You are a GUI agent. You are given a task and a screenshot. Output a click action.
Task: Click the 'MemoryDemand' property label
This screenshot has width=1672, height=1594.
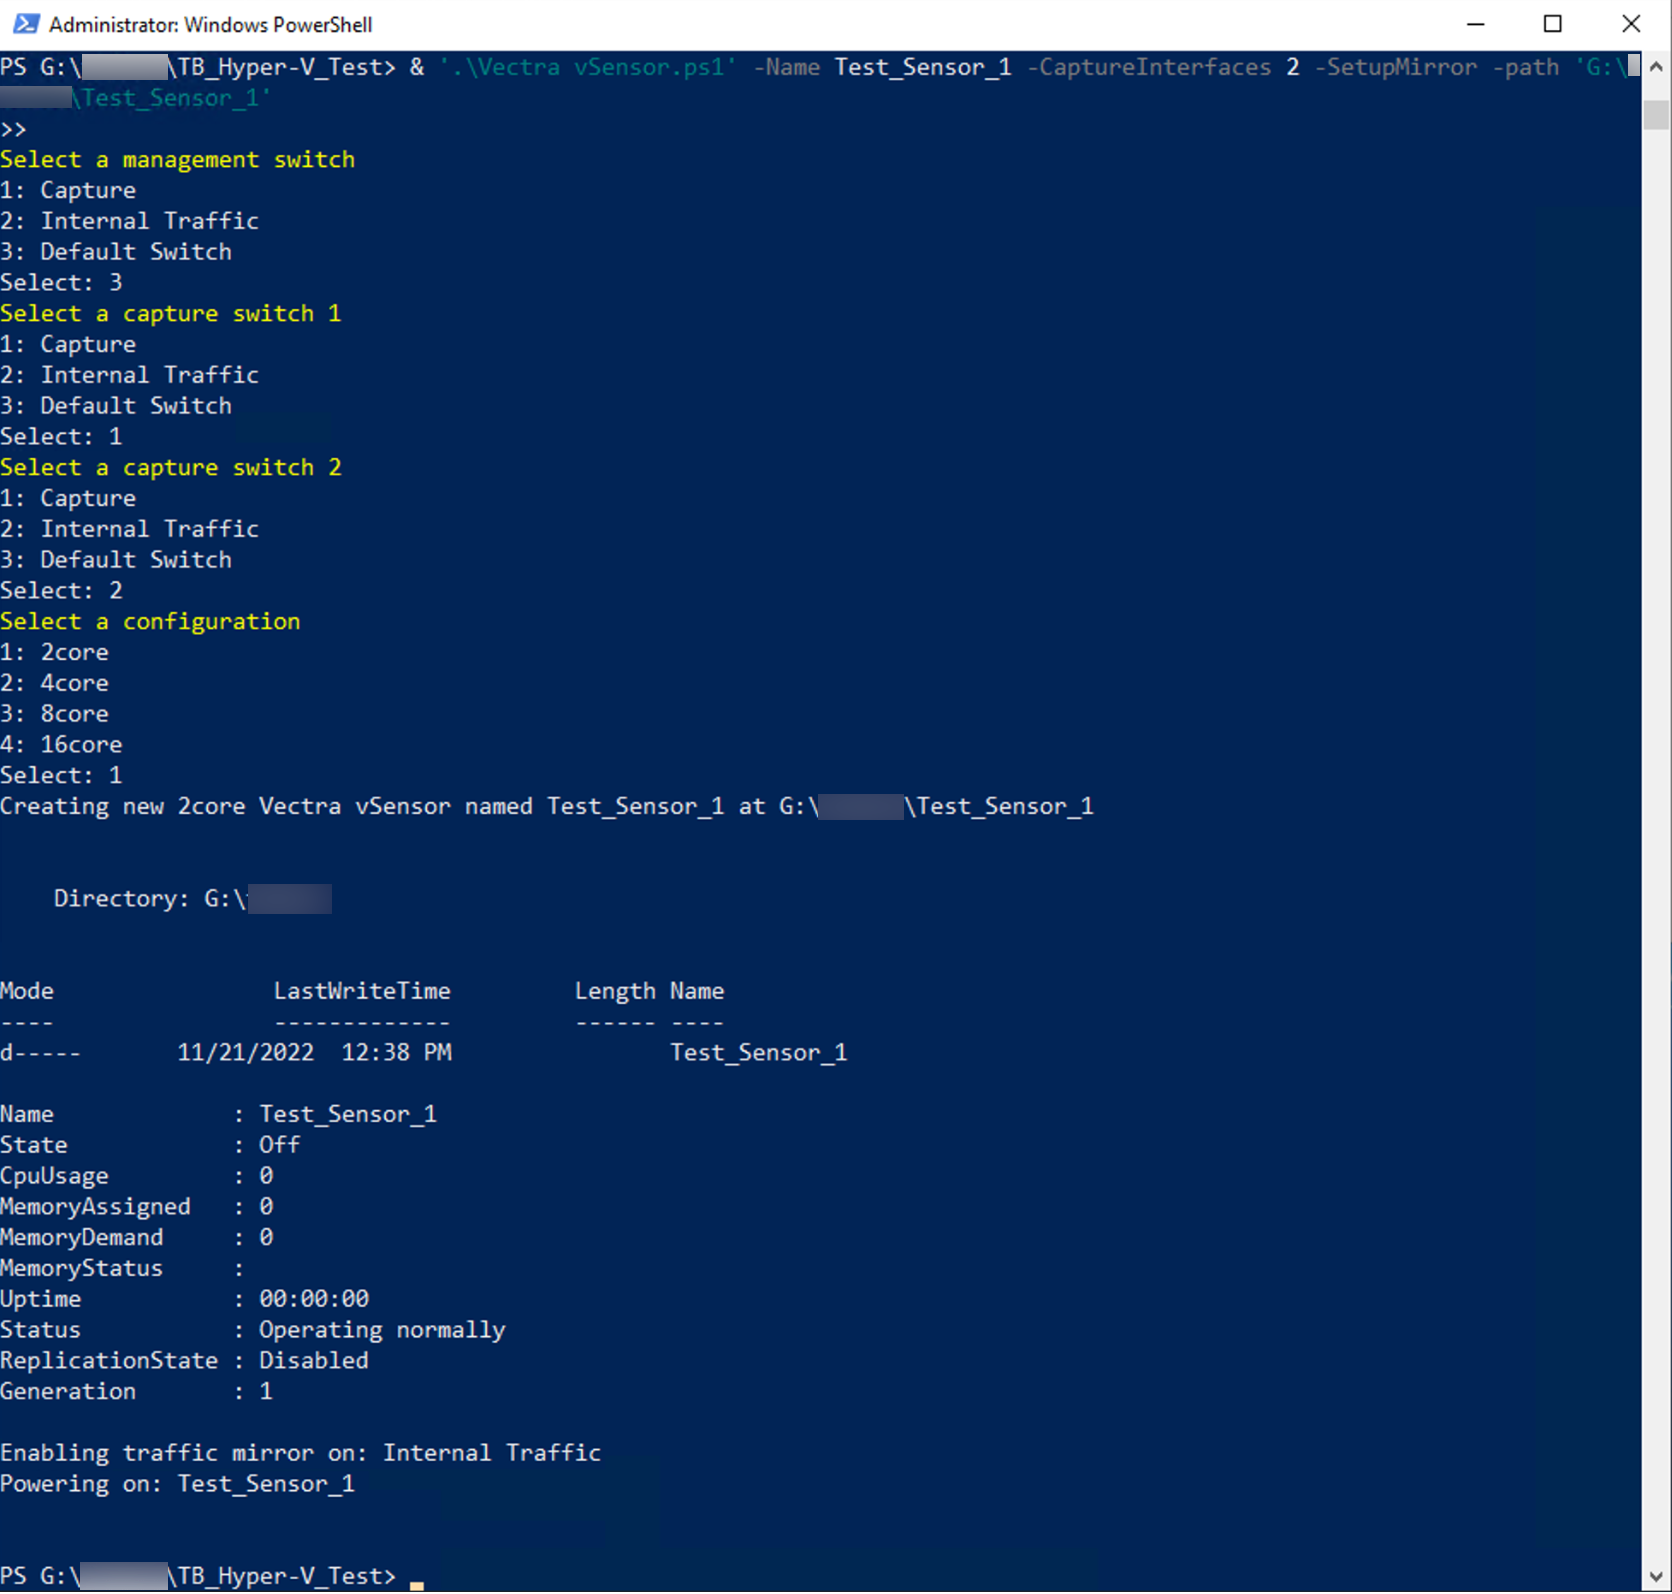pyautogui.click(x=81, y=1238)
